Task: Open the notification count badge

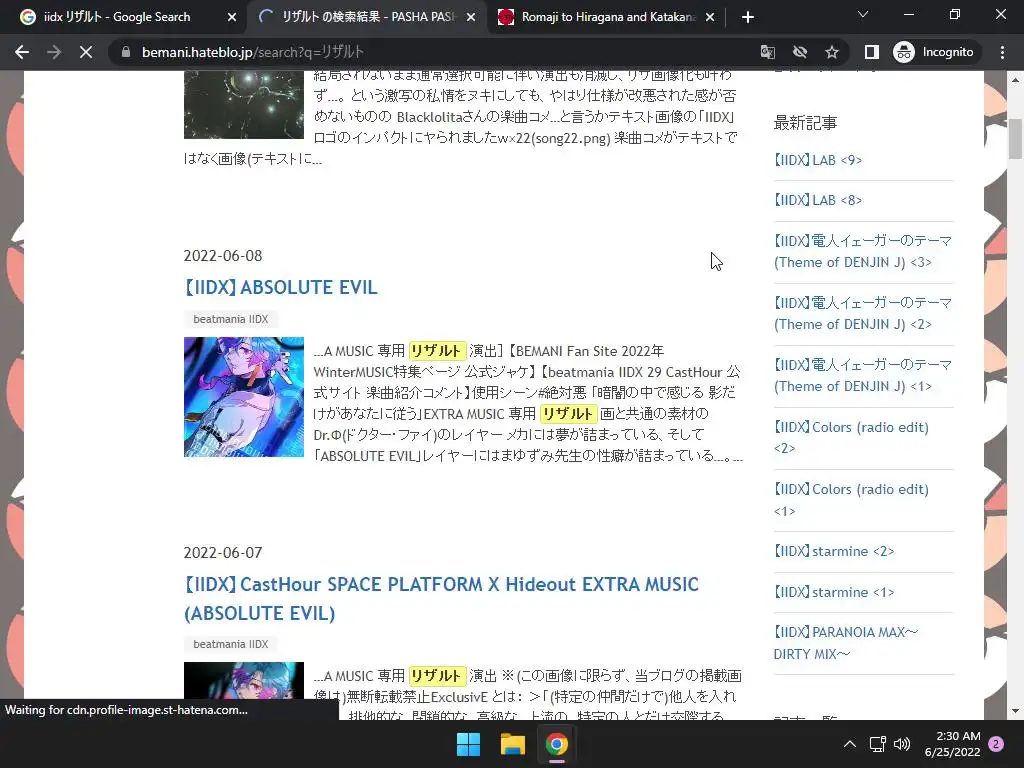Action: 997,744
